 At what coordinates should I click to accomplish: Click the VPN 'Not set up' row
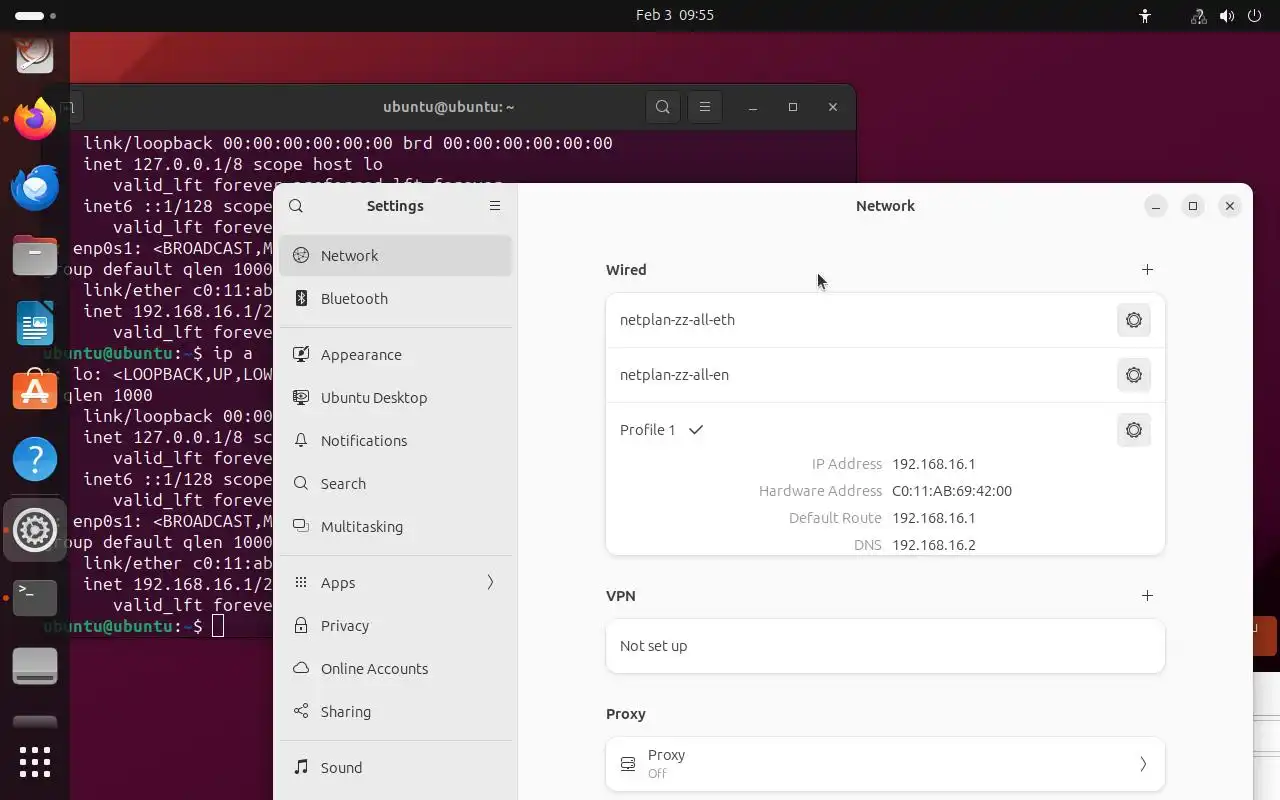point(885,646)
